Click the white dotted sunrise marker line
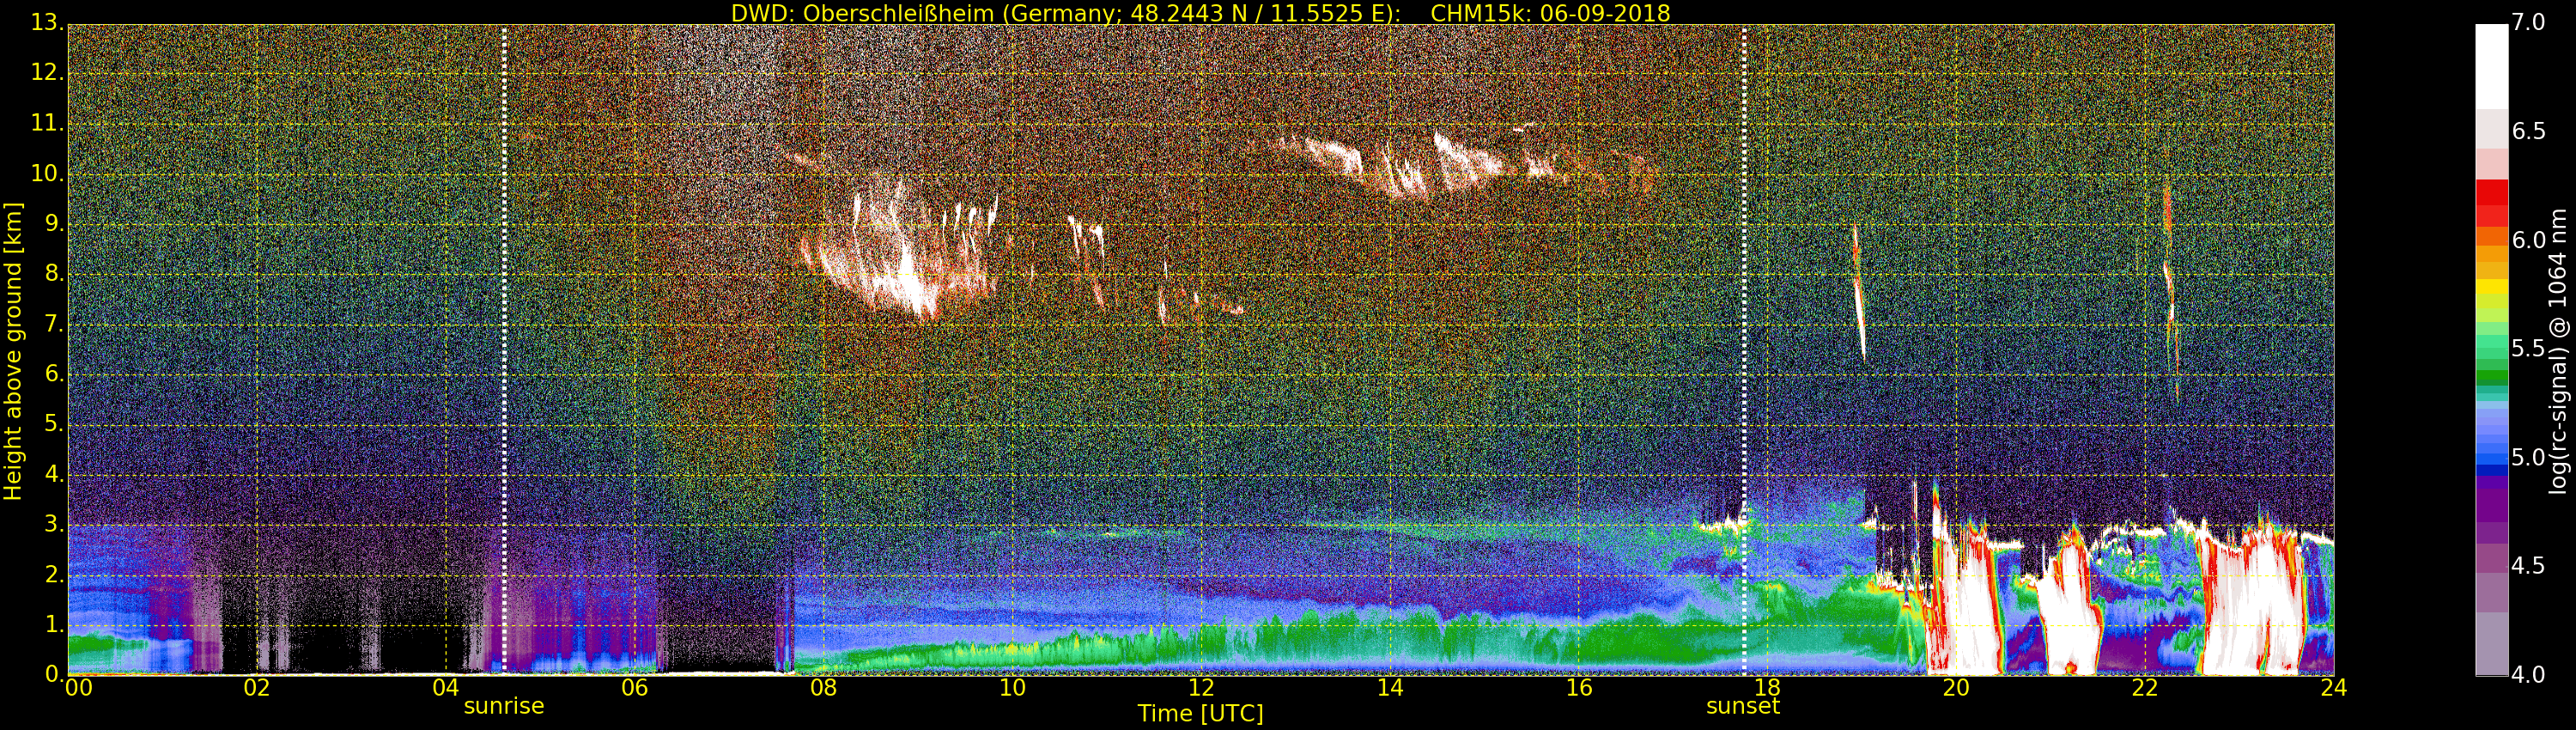This screenshot has width=2576, height=730. coord(504,350)
